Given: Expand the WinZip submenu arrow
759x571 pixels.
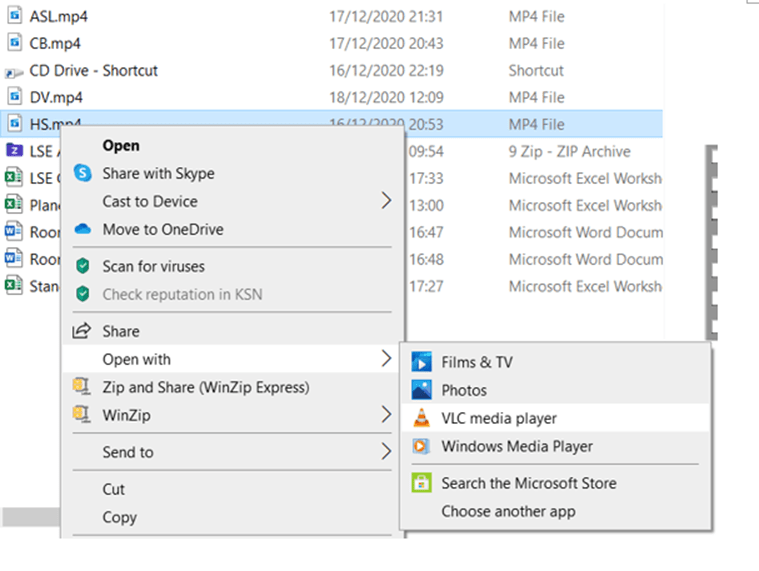Looking at the screenshot, I should [387, 415].
